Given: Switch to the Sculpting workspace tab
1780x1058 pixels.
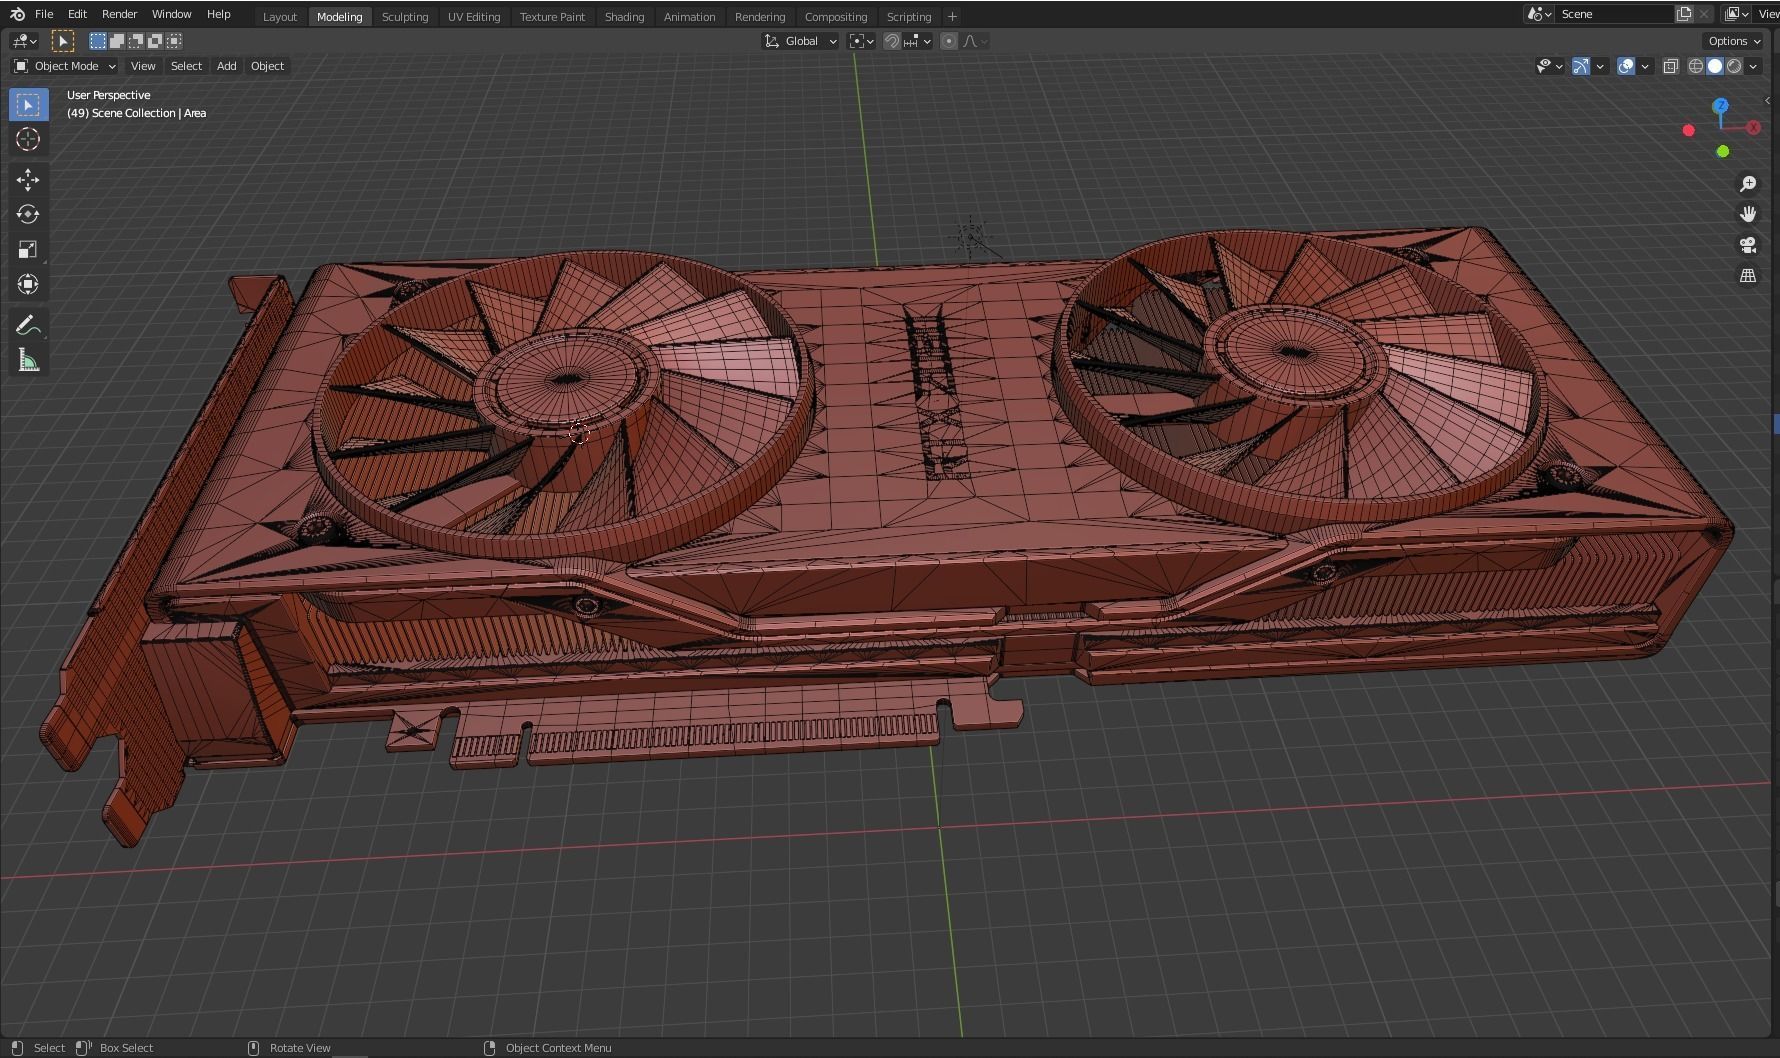Looking at the screenshot, I should tap(405, 16).
